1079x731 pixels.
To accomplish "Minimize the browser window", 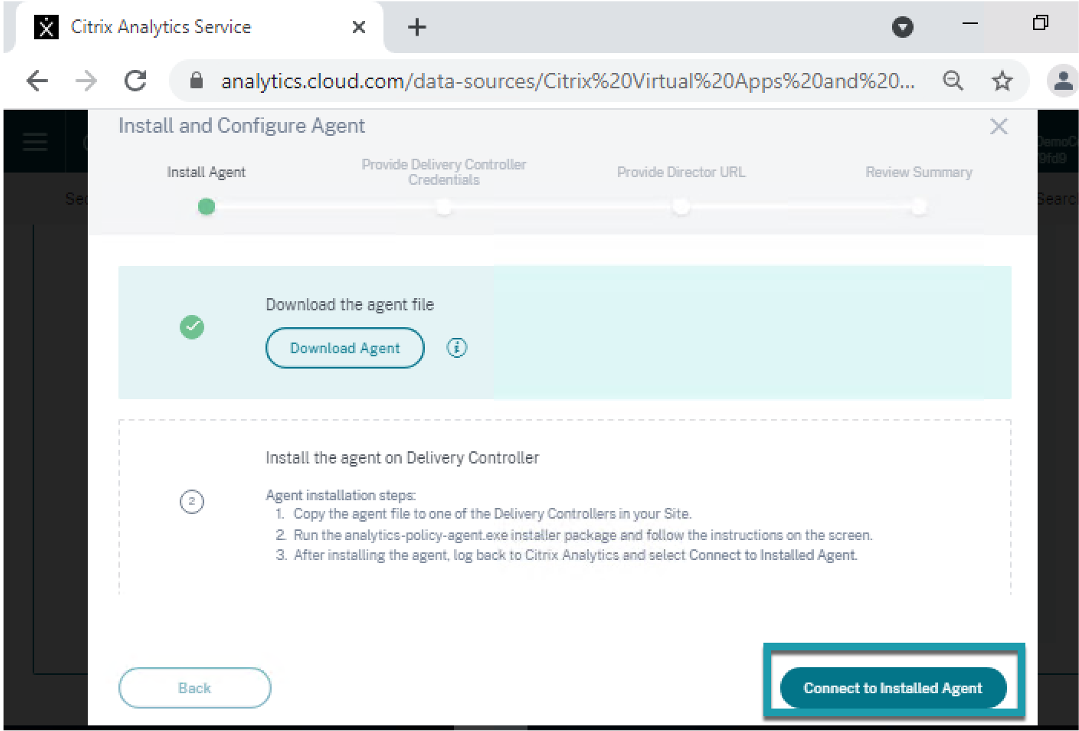I will 970,24.
